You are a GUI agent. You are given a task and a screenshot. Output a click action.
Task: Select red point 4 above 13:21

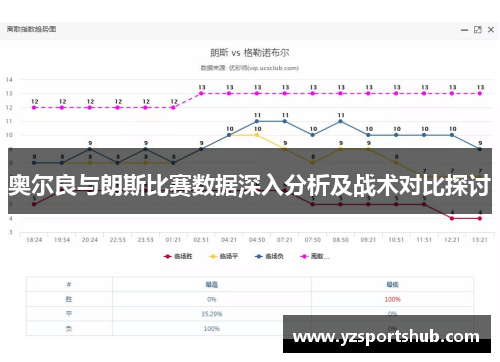coord(480,219)
